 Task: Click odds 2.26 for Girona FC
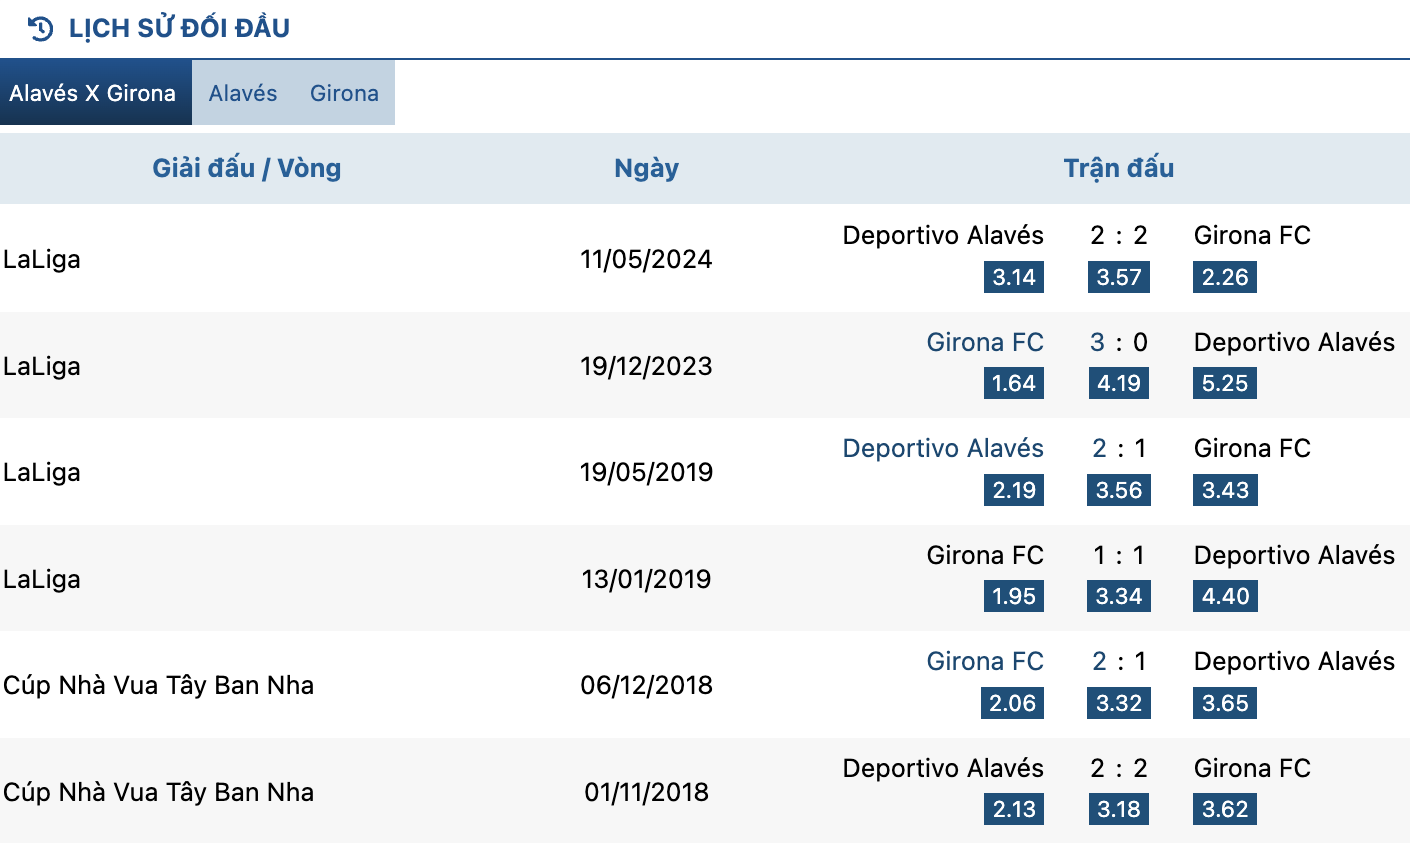coord(1225,277)
